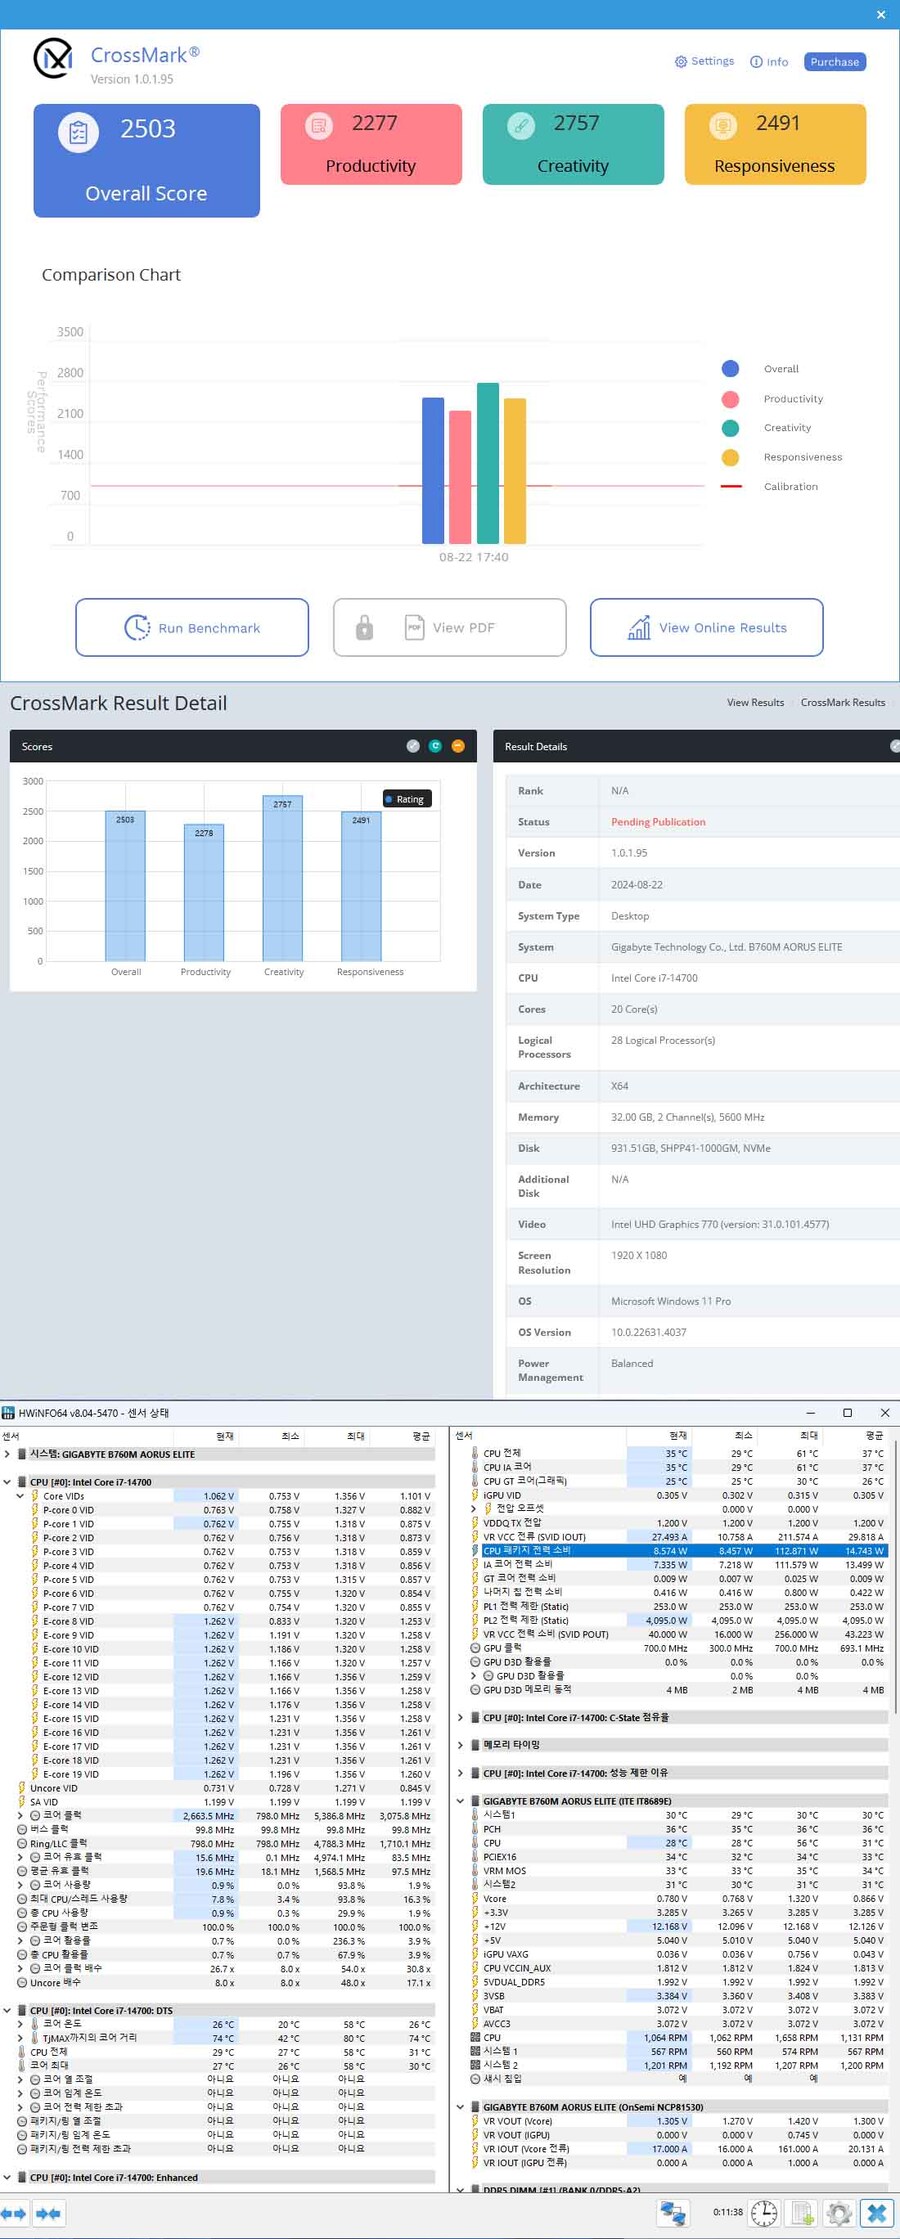Viewport: 900px width, 2239px height.
Task: Collapse the Core VIDs tree group
Action: click(x=20, y=1496)
